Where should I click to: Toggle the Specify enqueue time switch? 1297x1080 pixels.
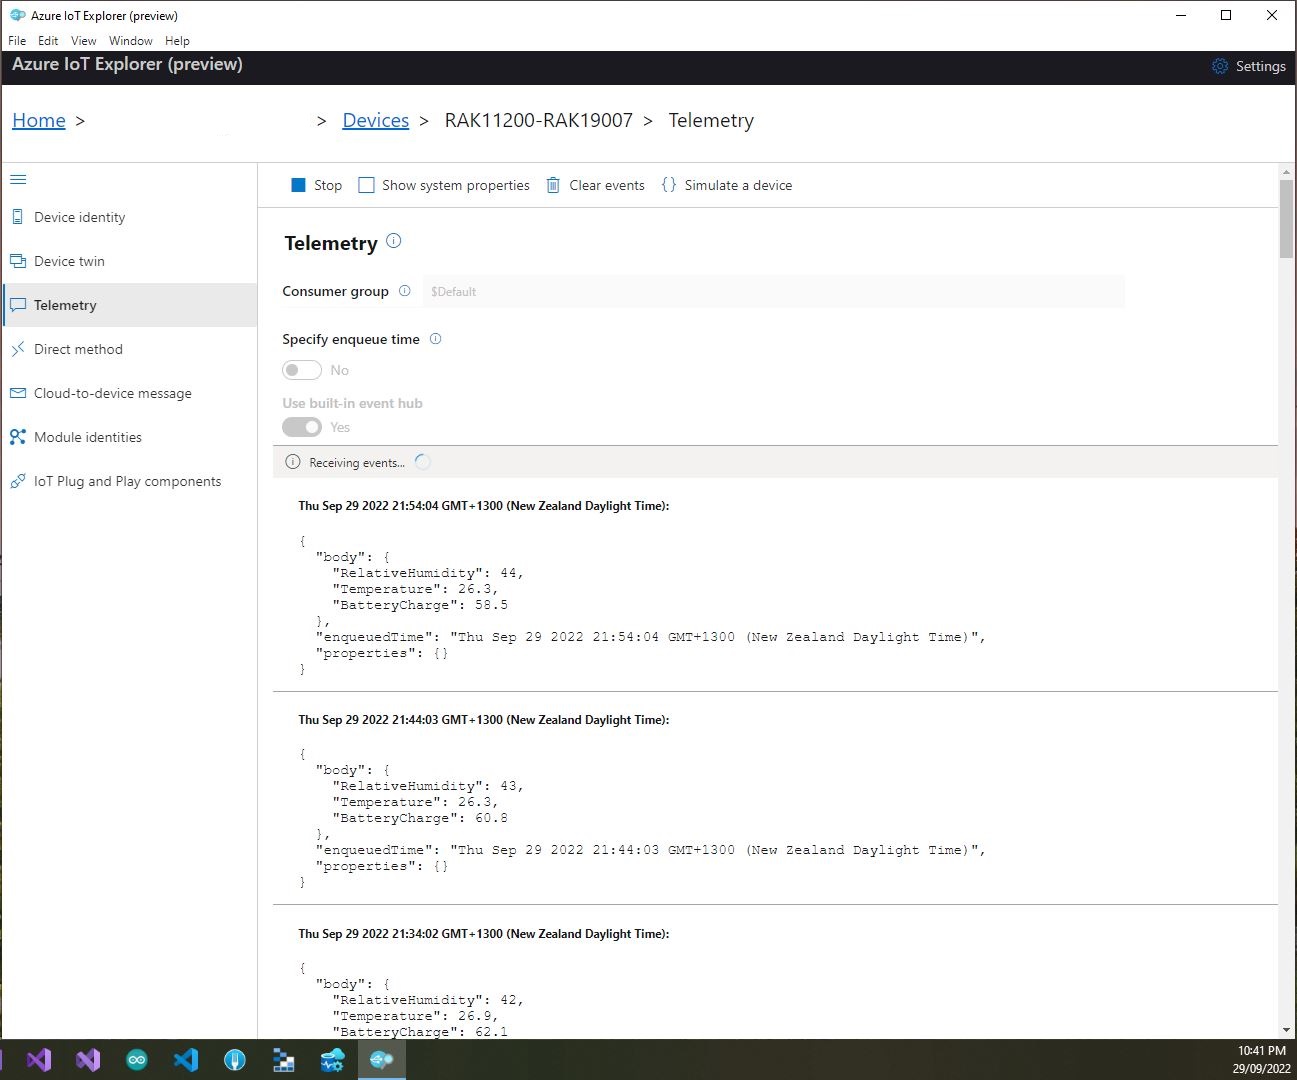(302, 370)
